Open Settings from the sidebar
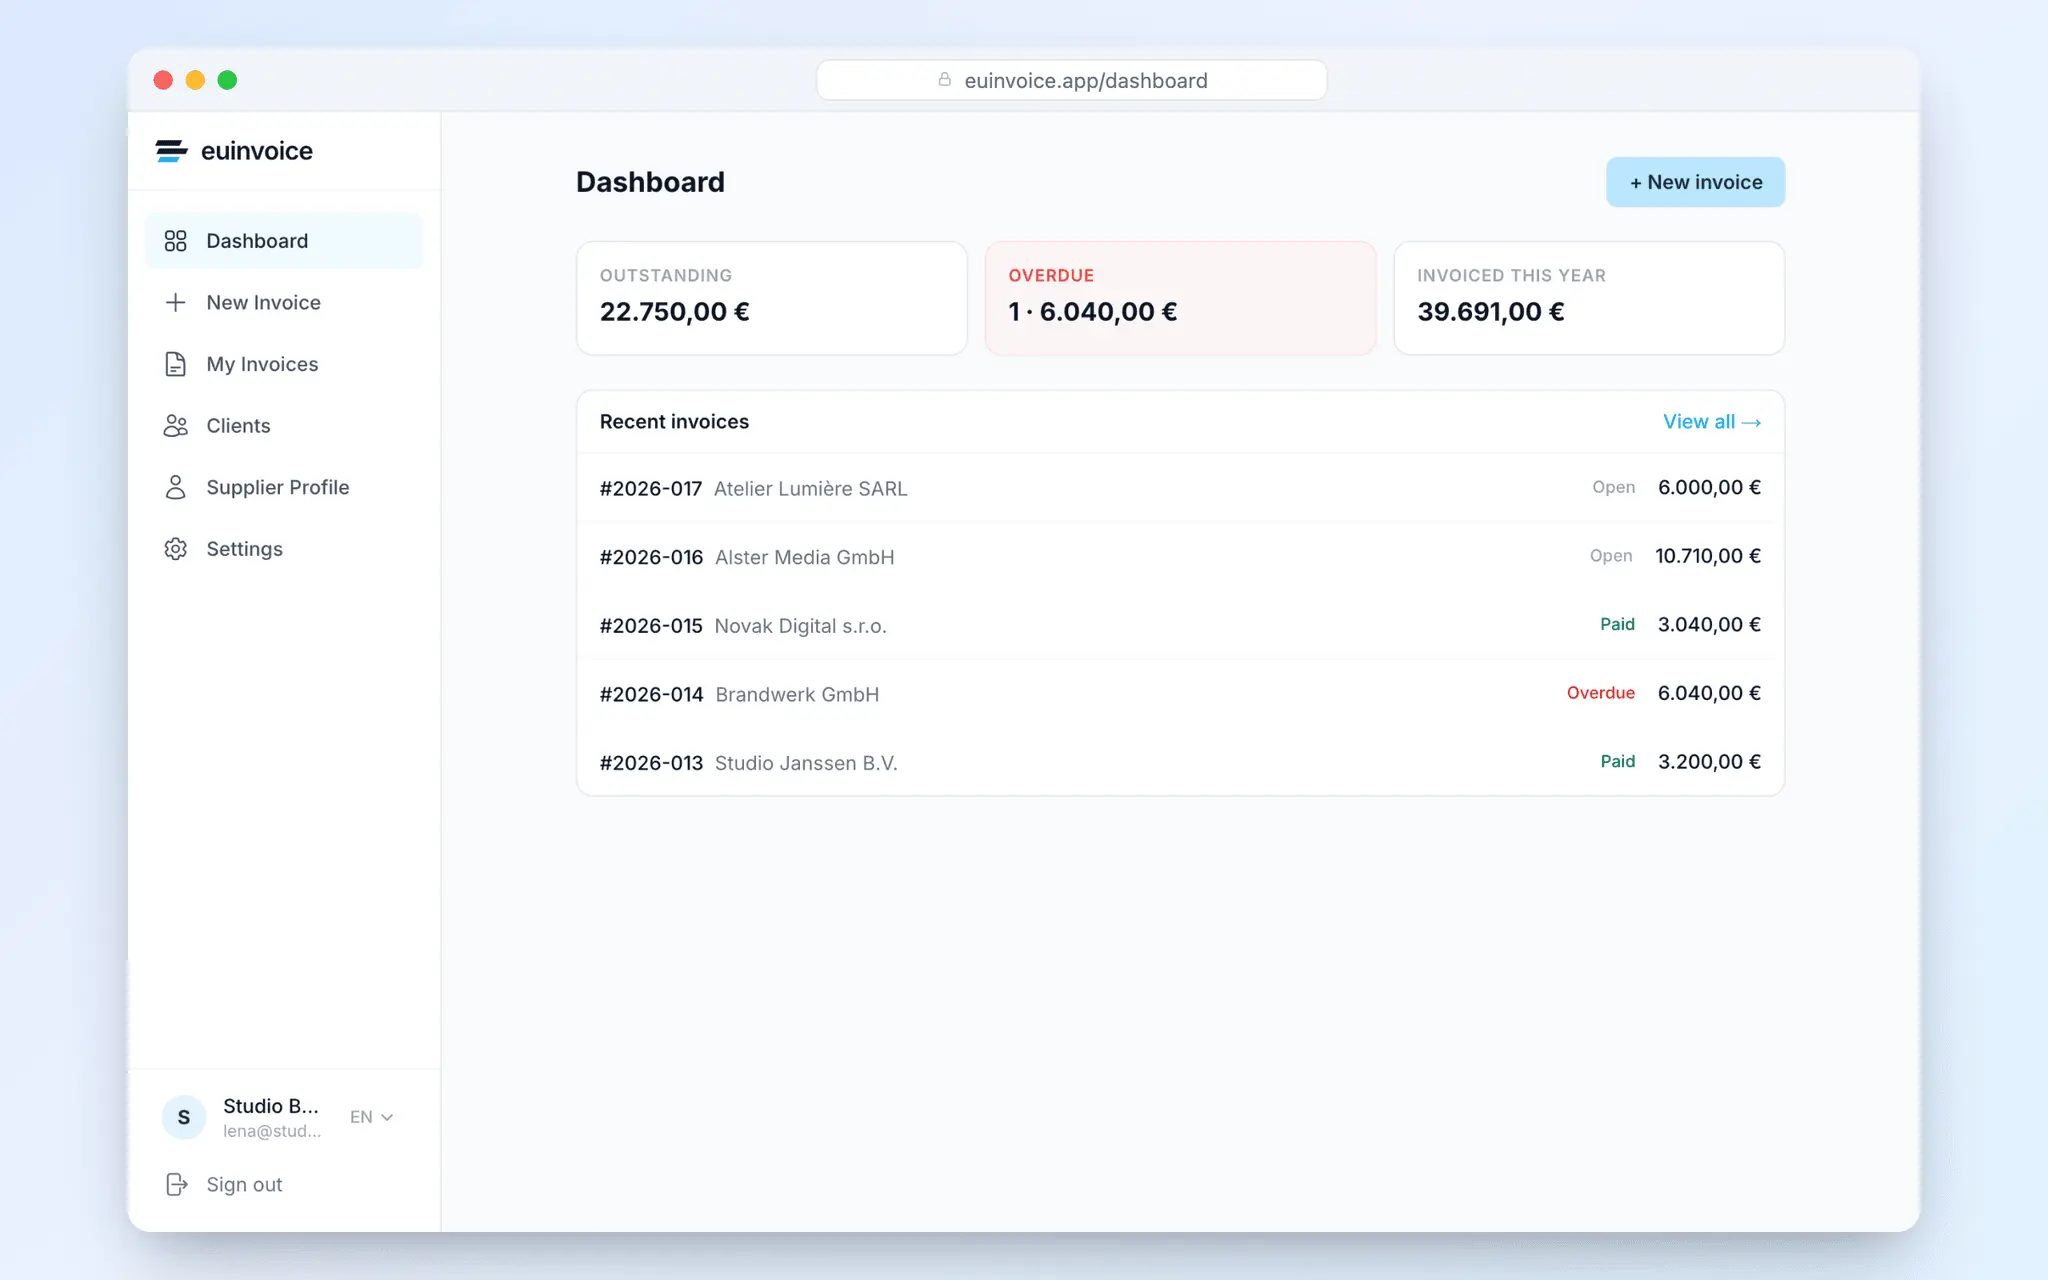Image resolution: width=2048 pixels, height=1280 pixels. pyautogui.click(x=284, y=549)
